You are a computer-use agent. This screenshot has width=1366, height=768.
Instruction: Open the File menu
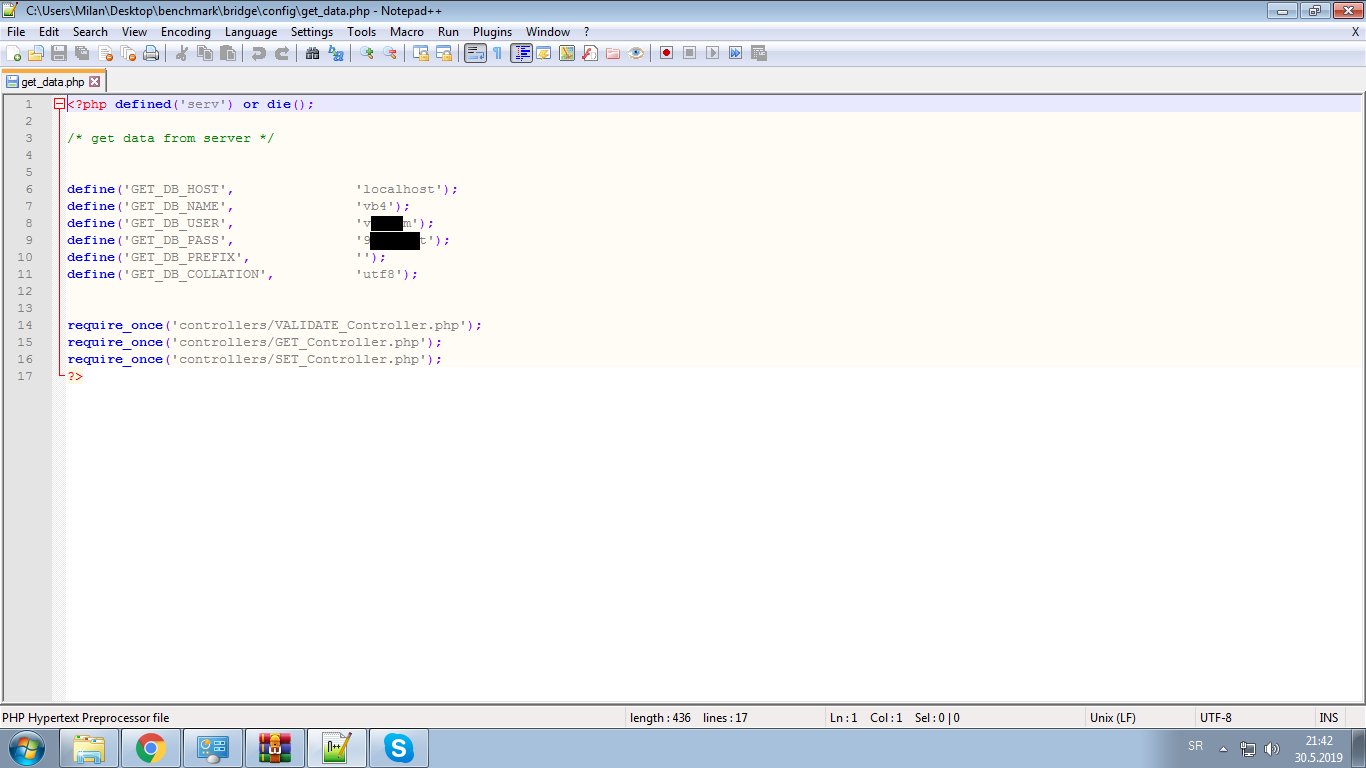(x=16, y=32)
